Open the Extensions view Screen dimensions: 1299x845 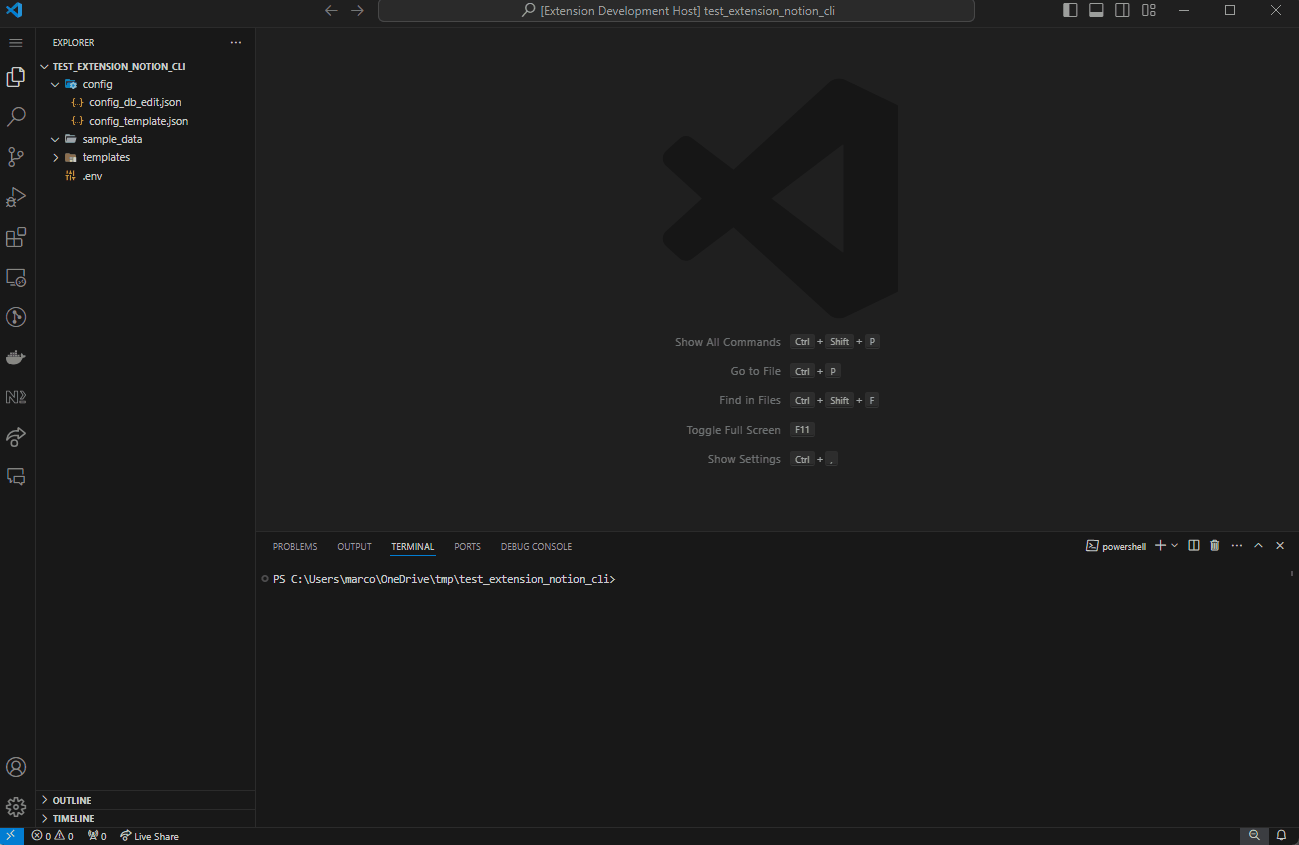(x=16, y=237)
